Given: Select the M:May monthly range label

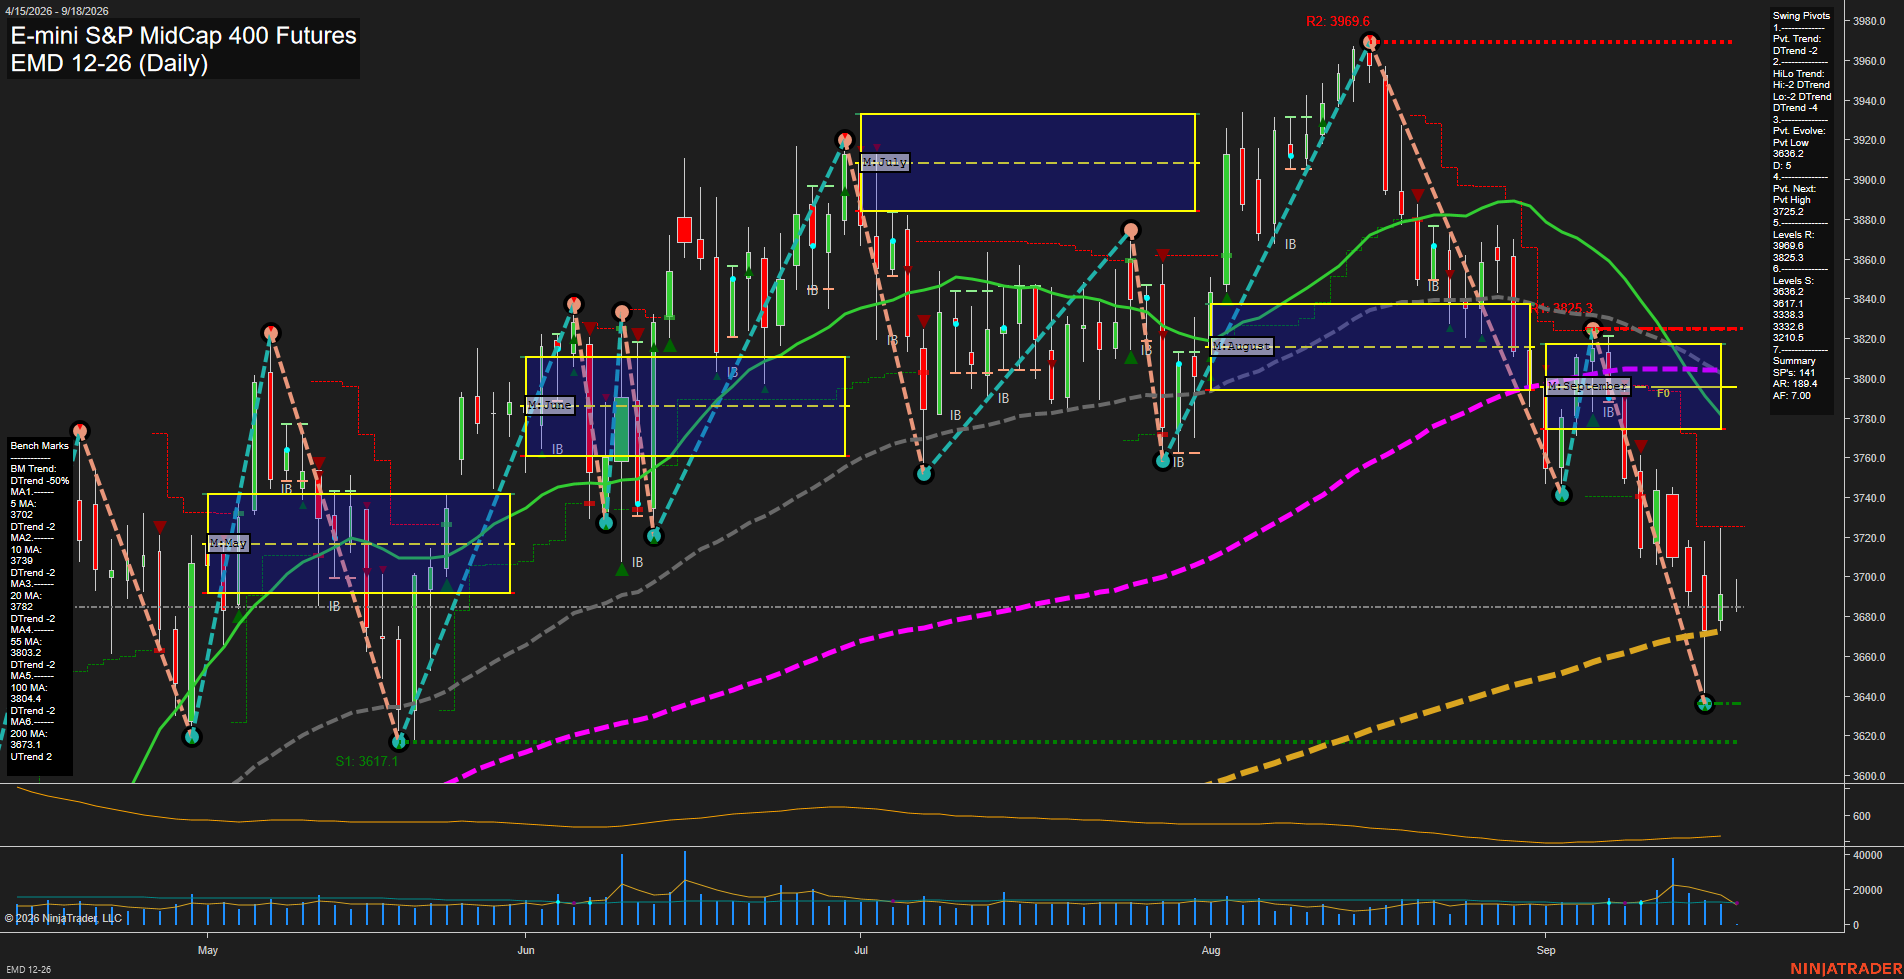Looking at the screenshot, I should coord(228,543).
